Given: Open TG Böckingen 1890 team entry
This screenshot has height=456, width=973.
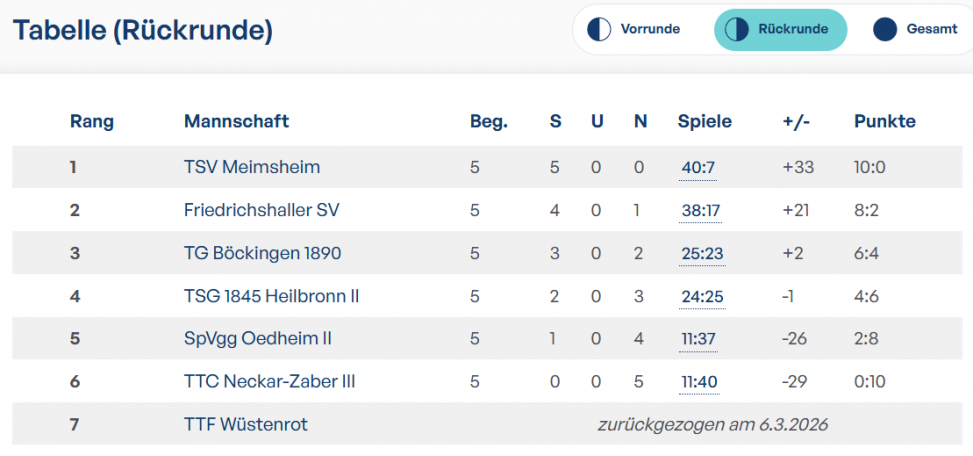Looking at the screenshot, I should pos(262,253).
